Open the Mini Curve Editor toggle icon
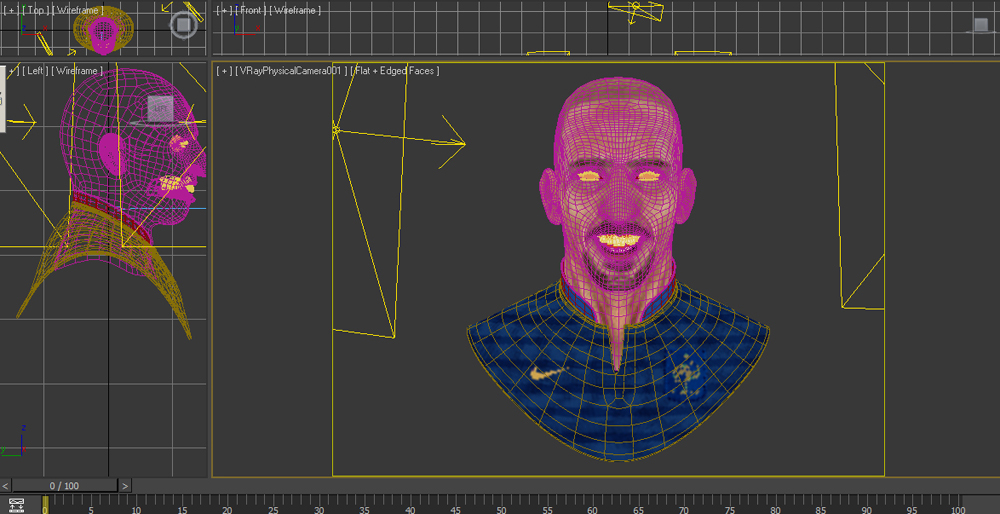The width and height of the screenshot is (1000, 514). tap(16, 504)
